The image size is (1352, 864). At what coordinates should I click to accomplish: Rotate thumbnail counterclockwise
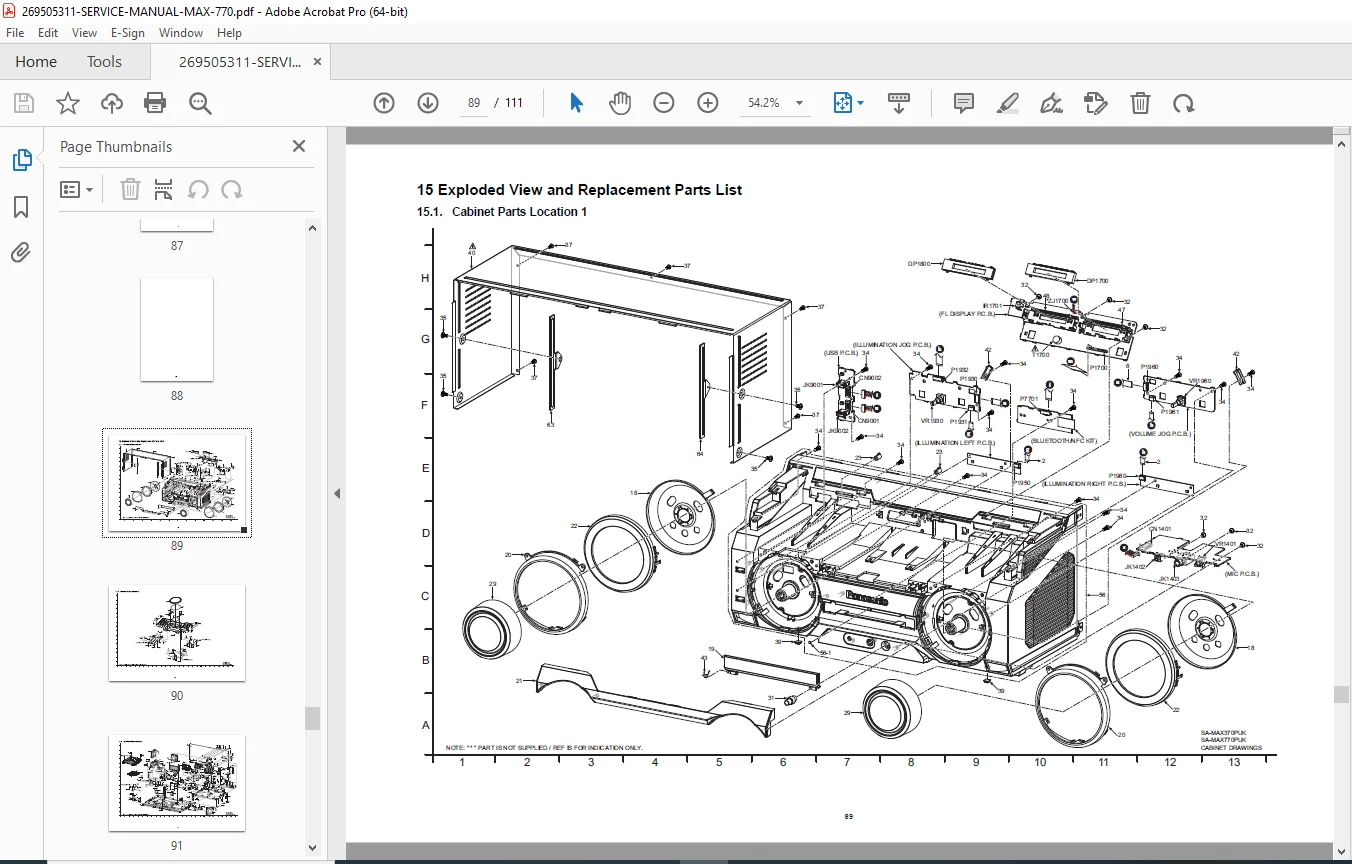(198, 189)
